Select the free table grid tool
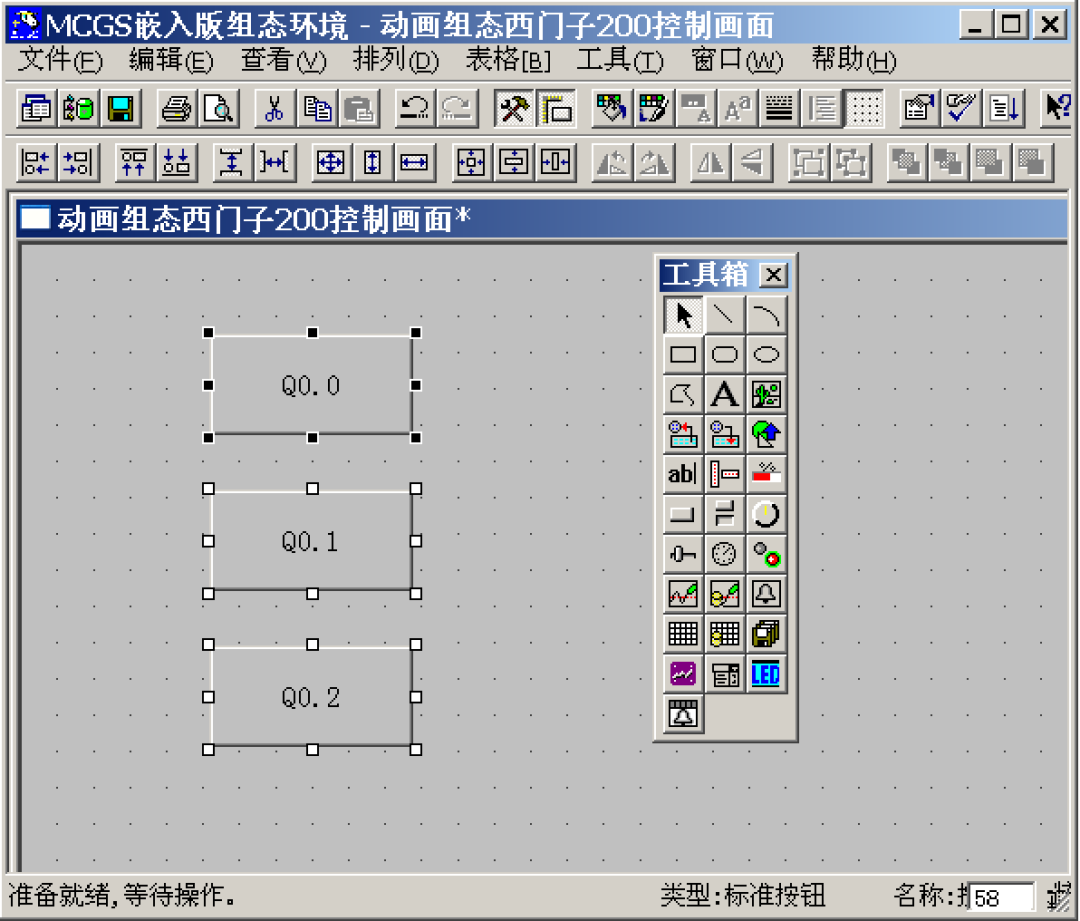 click(683, 634)
